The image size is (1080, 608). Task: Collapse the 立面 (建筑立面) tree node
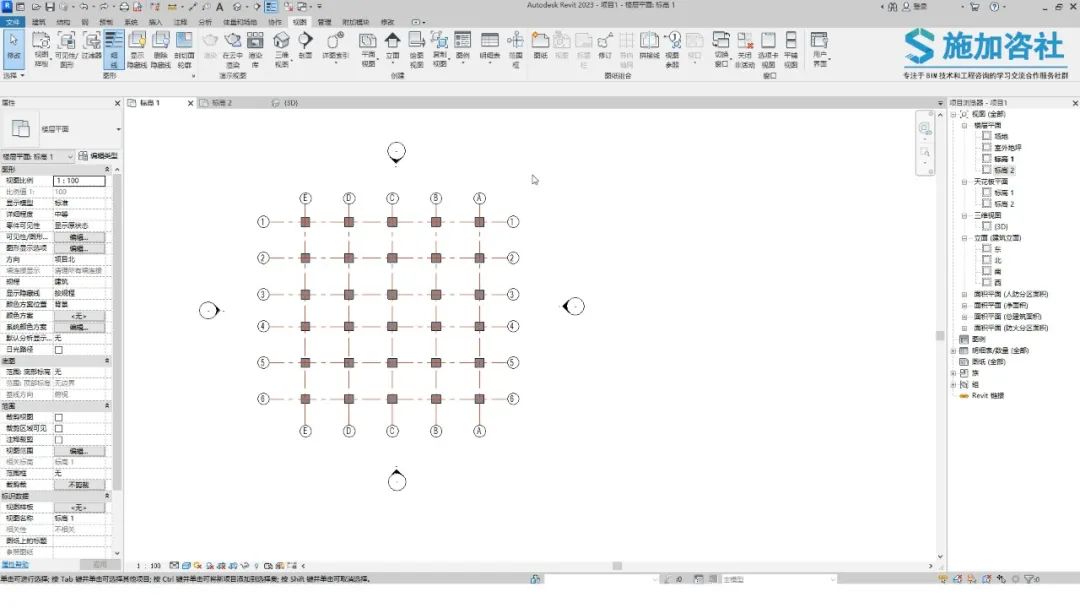[x=964, y=238]
